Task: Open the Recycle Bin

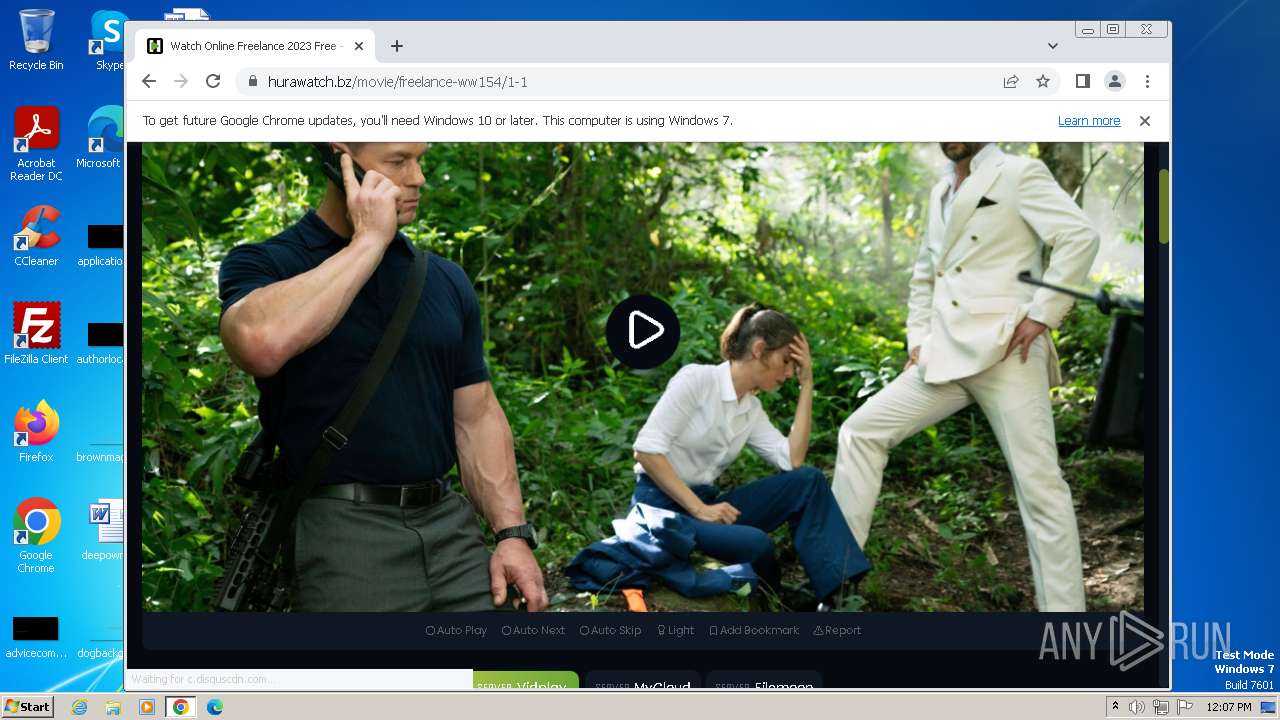Action: pos(36,40)
